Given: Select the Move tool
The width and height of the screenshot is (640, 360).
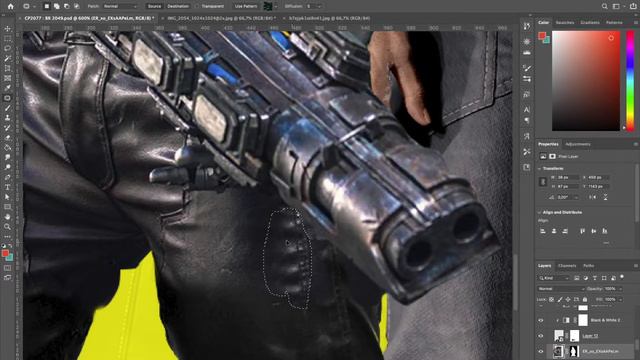Looking at the screenshot, I should pos(7,29).
